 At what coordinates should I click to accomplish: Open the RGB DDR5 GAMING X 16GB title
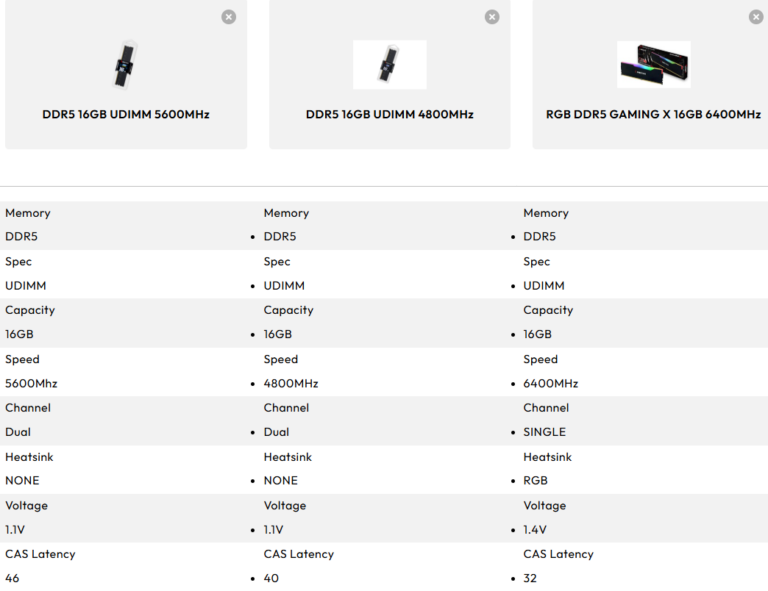[653, 114]
